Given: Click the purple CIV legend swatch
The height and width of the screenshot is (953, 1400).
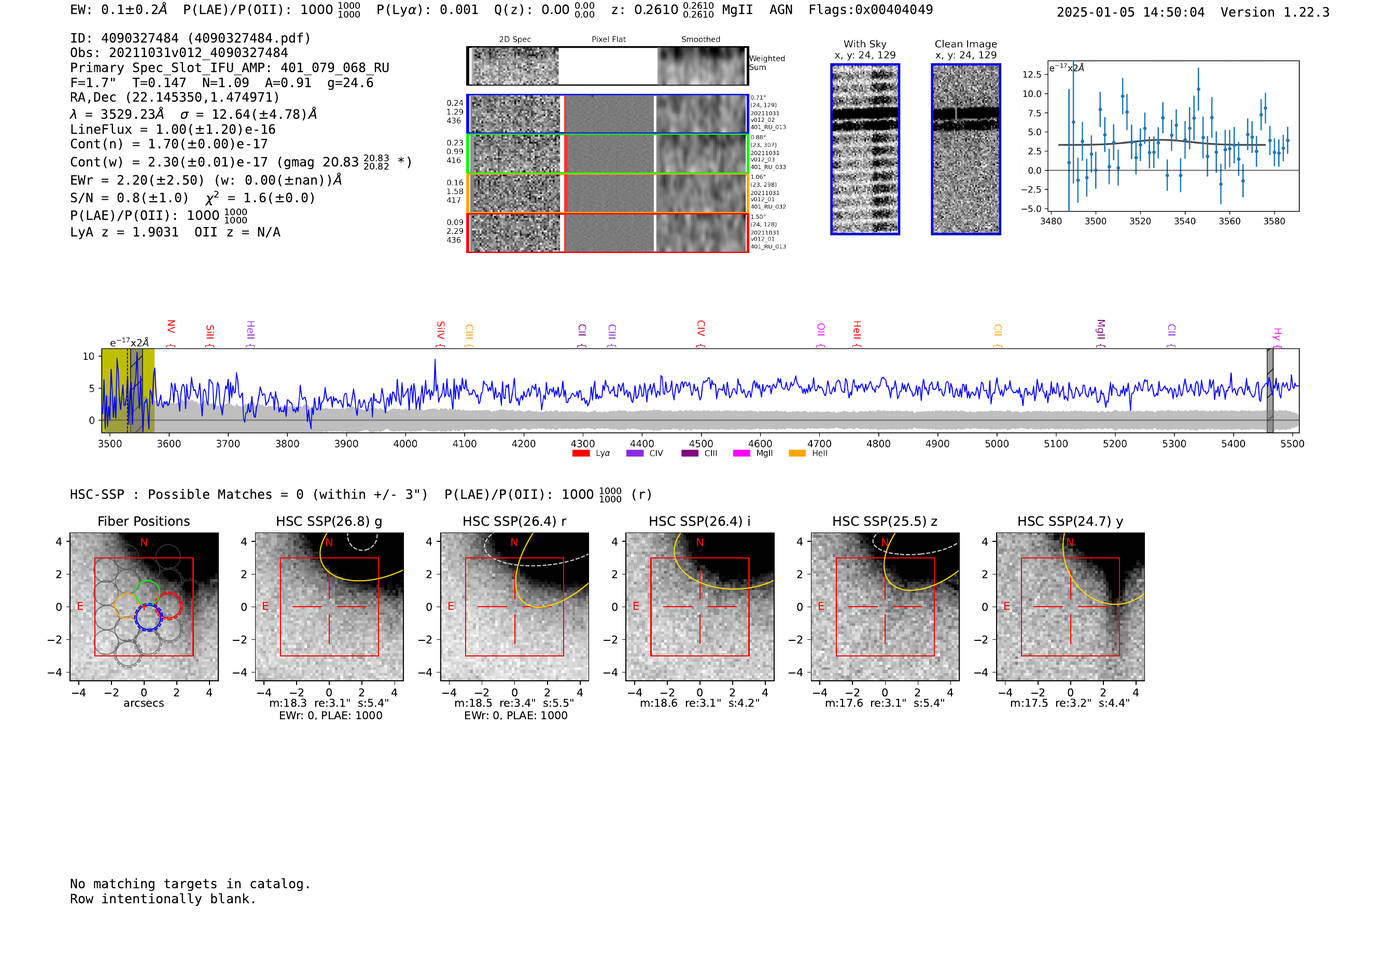Looking at the screenshot, I should coord(635,453).
